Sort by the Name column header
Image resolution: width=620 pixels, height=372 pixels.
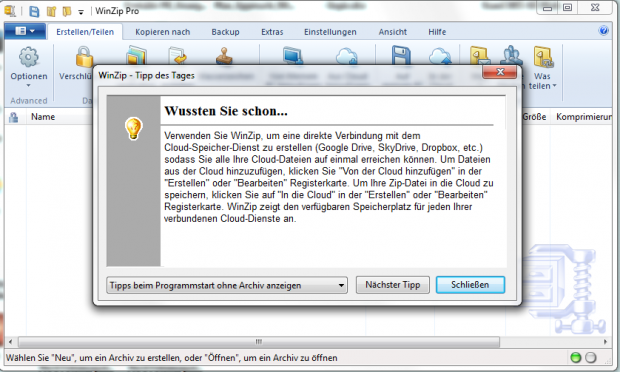coord(43,117)
